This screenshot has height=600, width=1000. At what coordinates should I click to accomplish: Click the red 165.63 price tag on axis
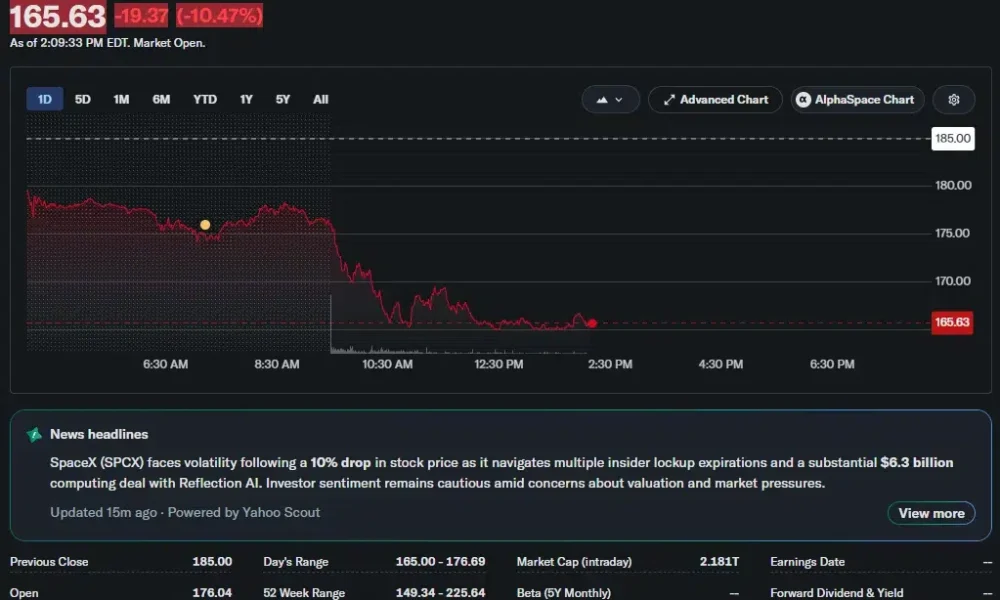952,322
